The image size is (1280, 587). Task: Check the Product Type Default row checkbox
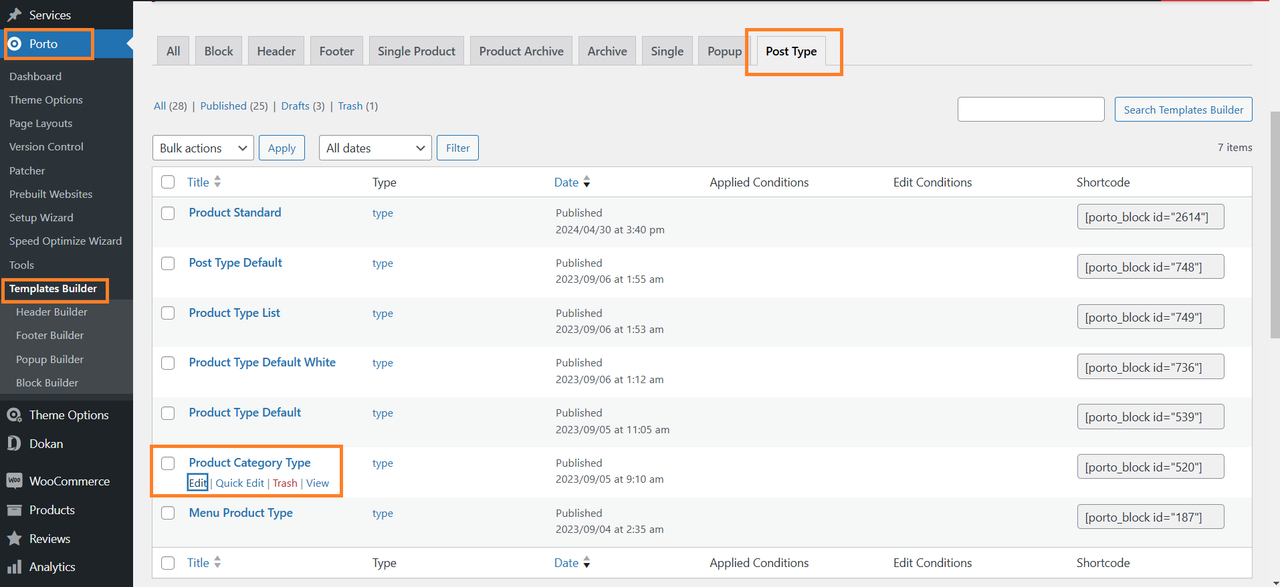[168, 413]
